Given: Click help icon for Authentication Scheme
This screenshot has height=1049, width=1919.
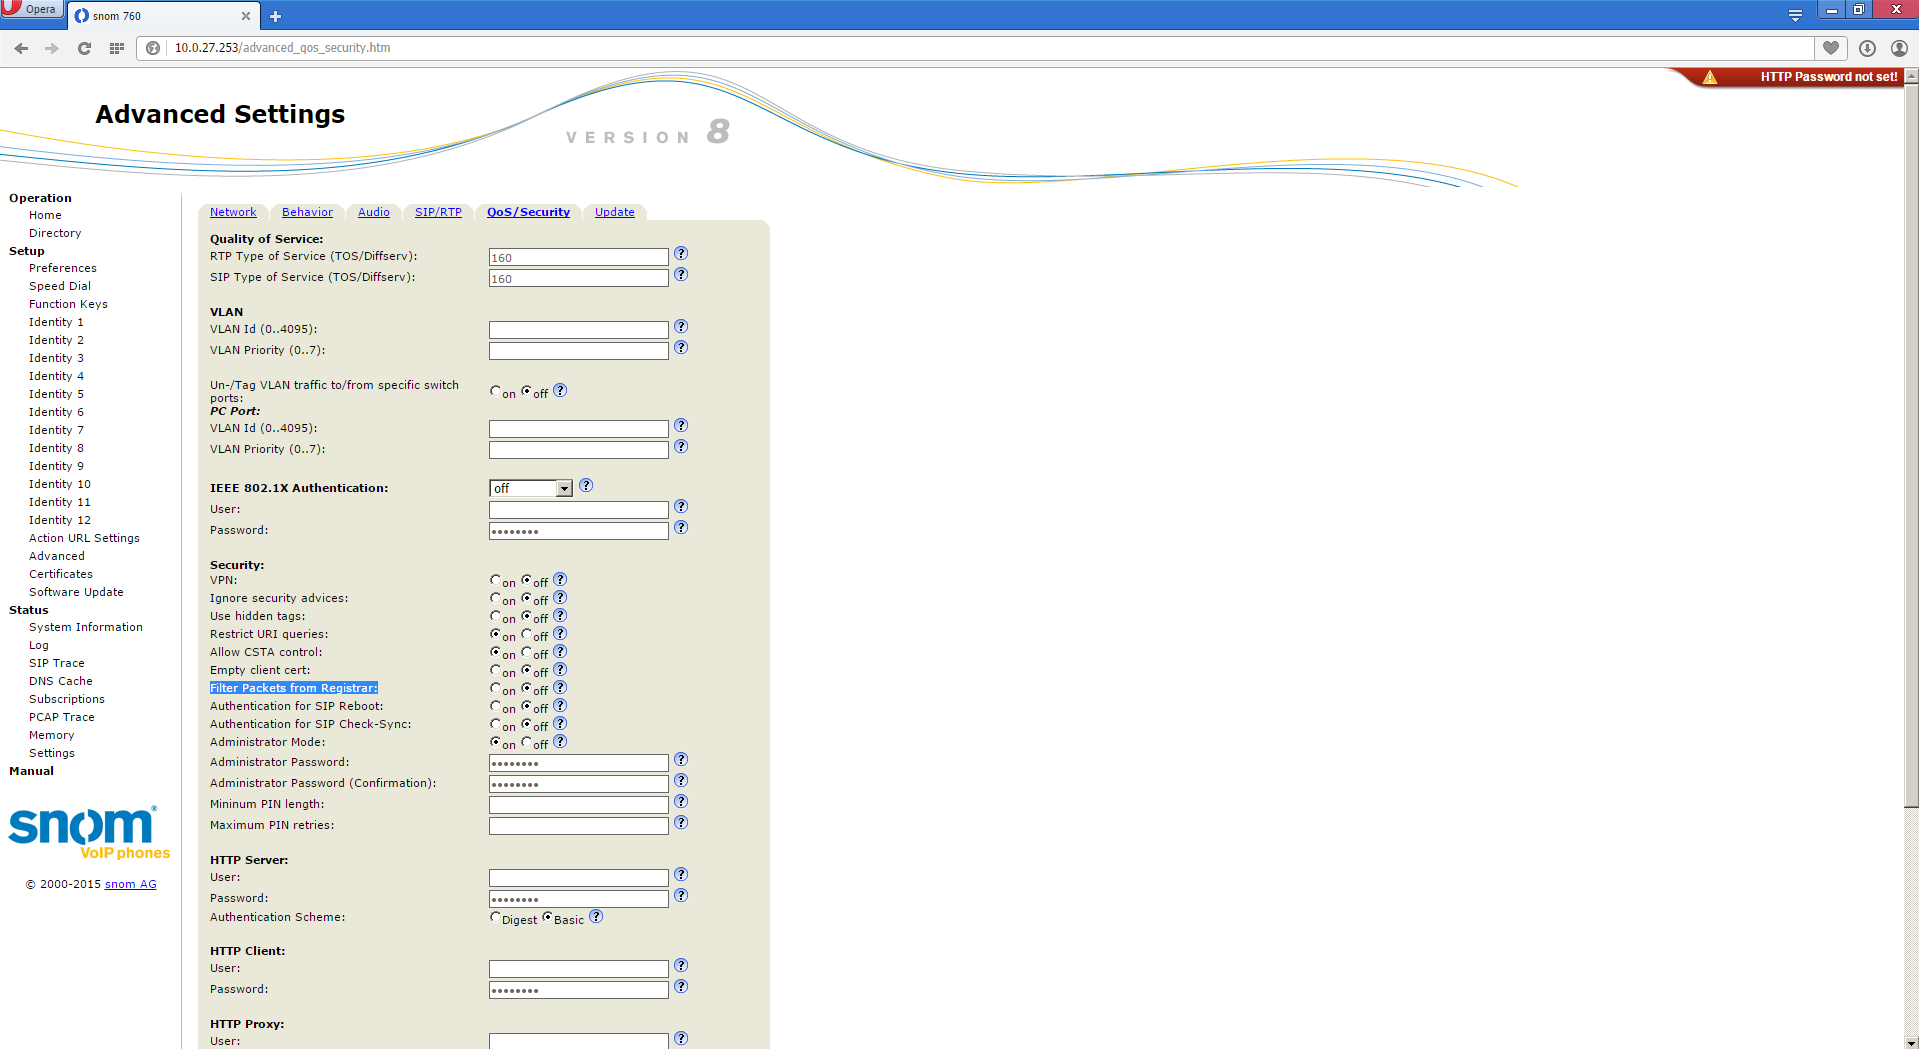Looking at the screenshot, I should coord(596,917).
